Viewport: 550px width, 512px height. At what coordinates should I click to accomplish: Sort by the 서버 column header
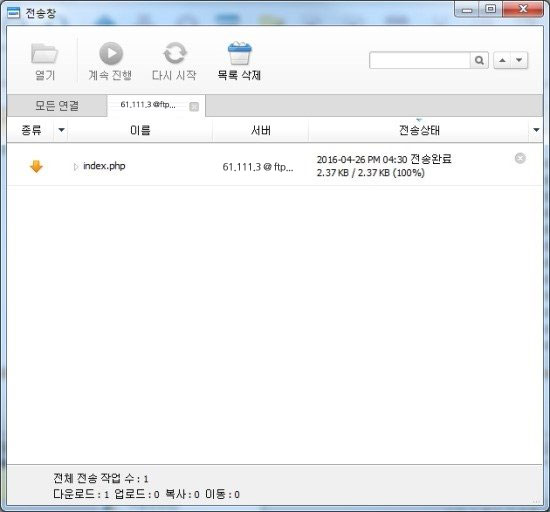(261, 130)
